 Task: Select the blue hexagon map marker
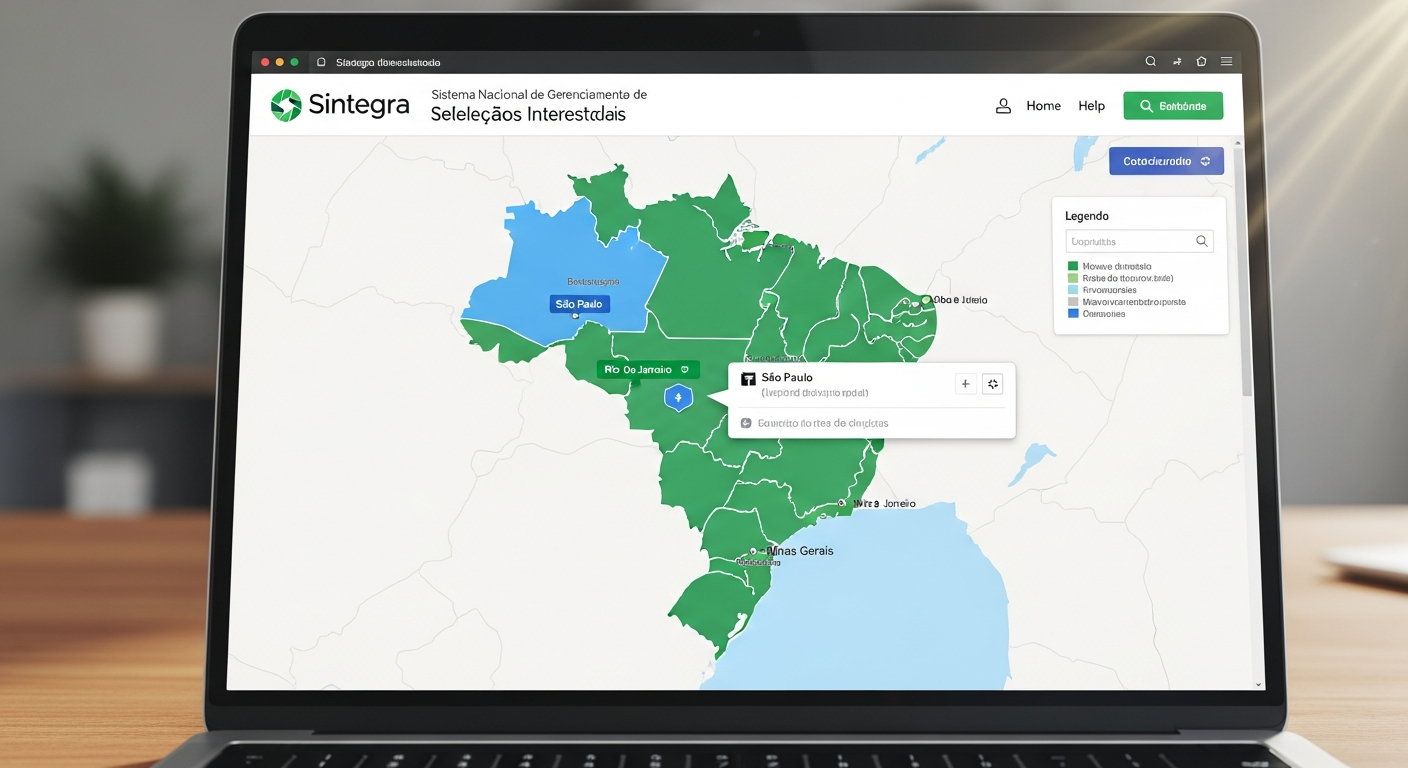pos(678,398)
